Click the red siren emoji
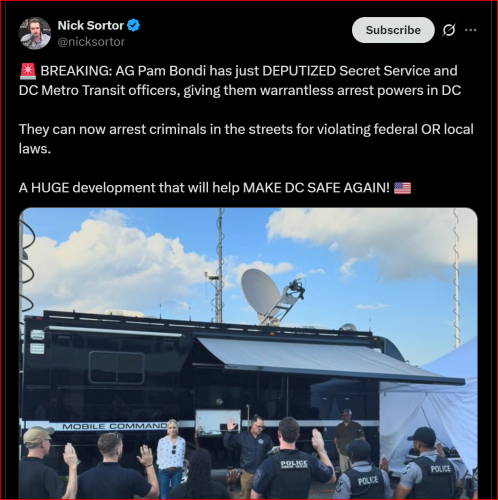The height and width of the screenshot is (500, 498). pyautogui.click(x=28, y=71)
